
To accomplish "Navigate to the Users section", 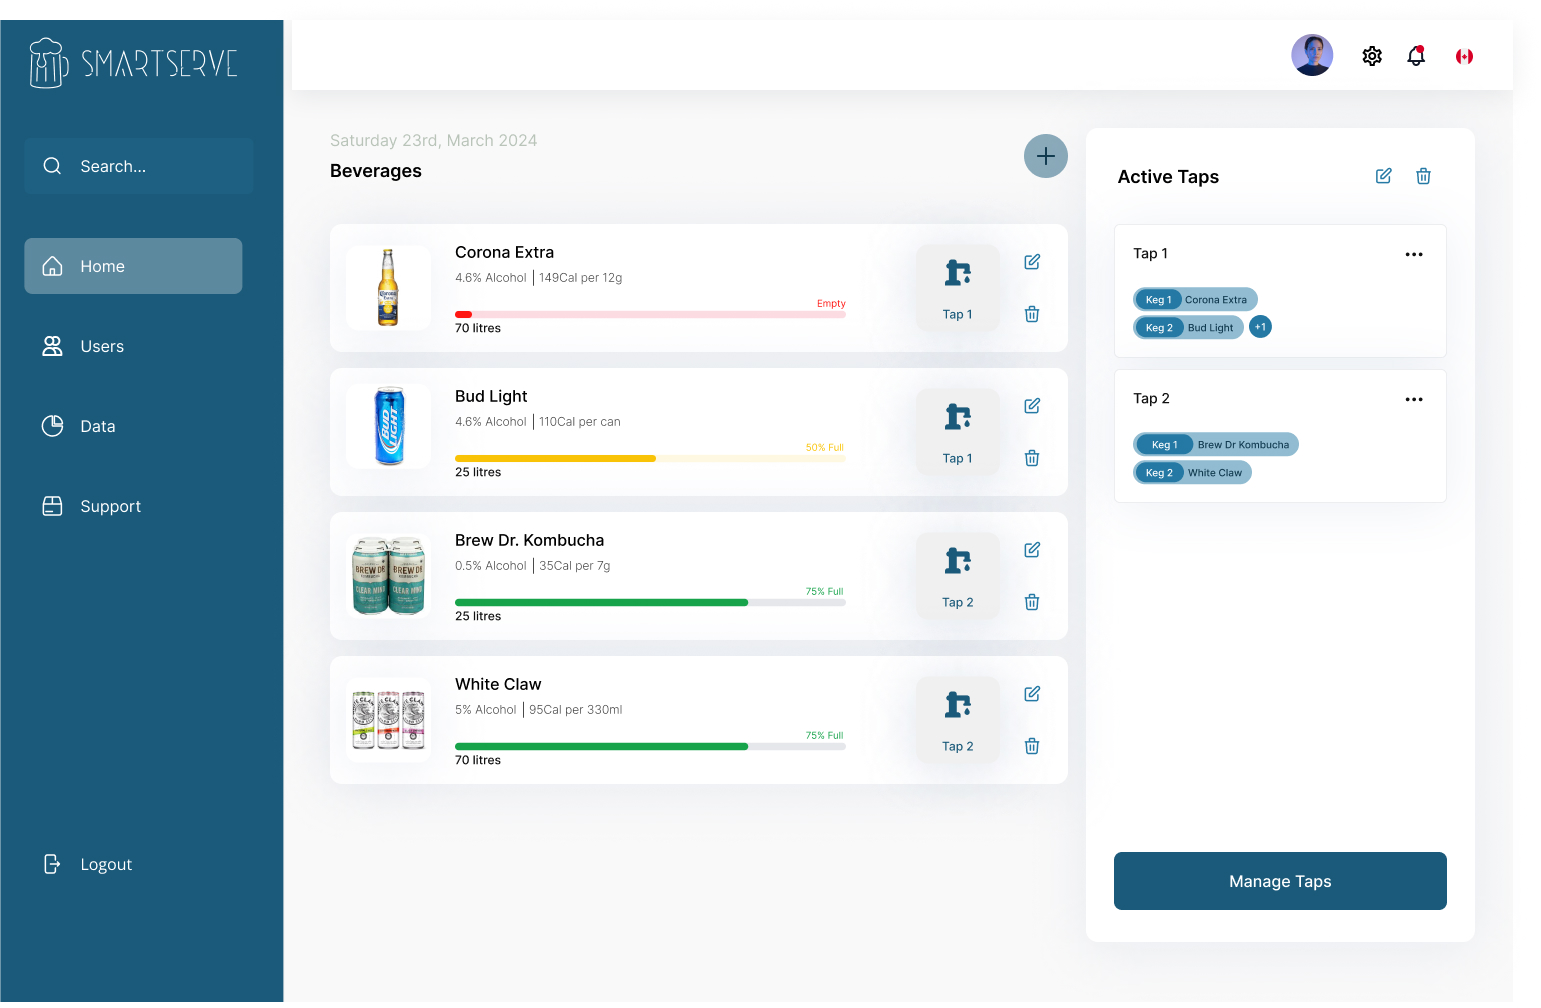I will click(102, 346).
